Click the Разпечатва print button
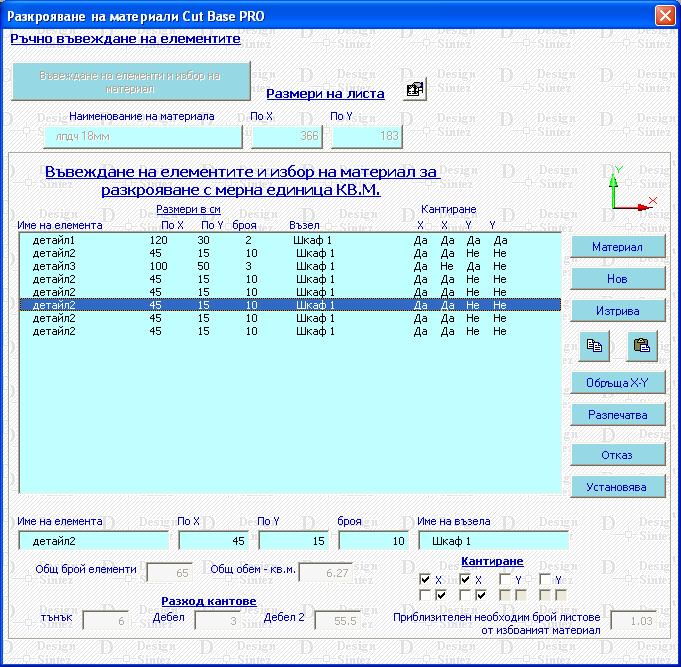 tap(618, 415)
